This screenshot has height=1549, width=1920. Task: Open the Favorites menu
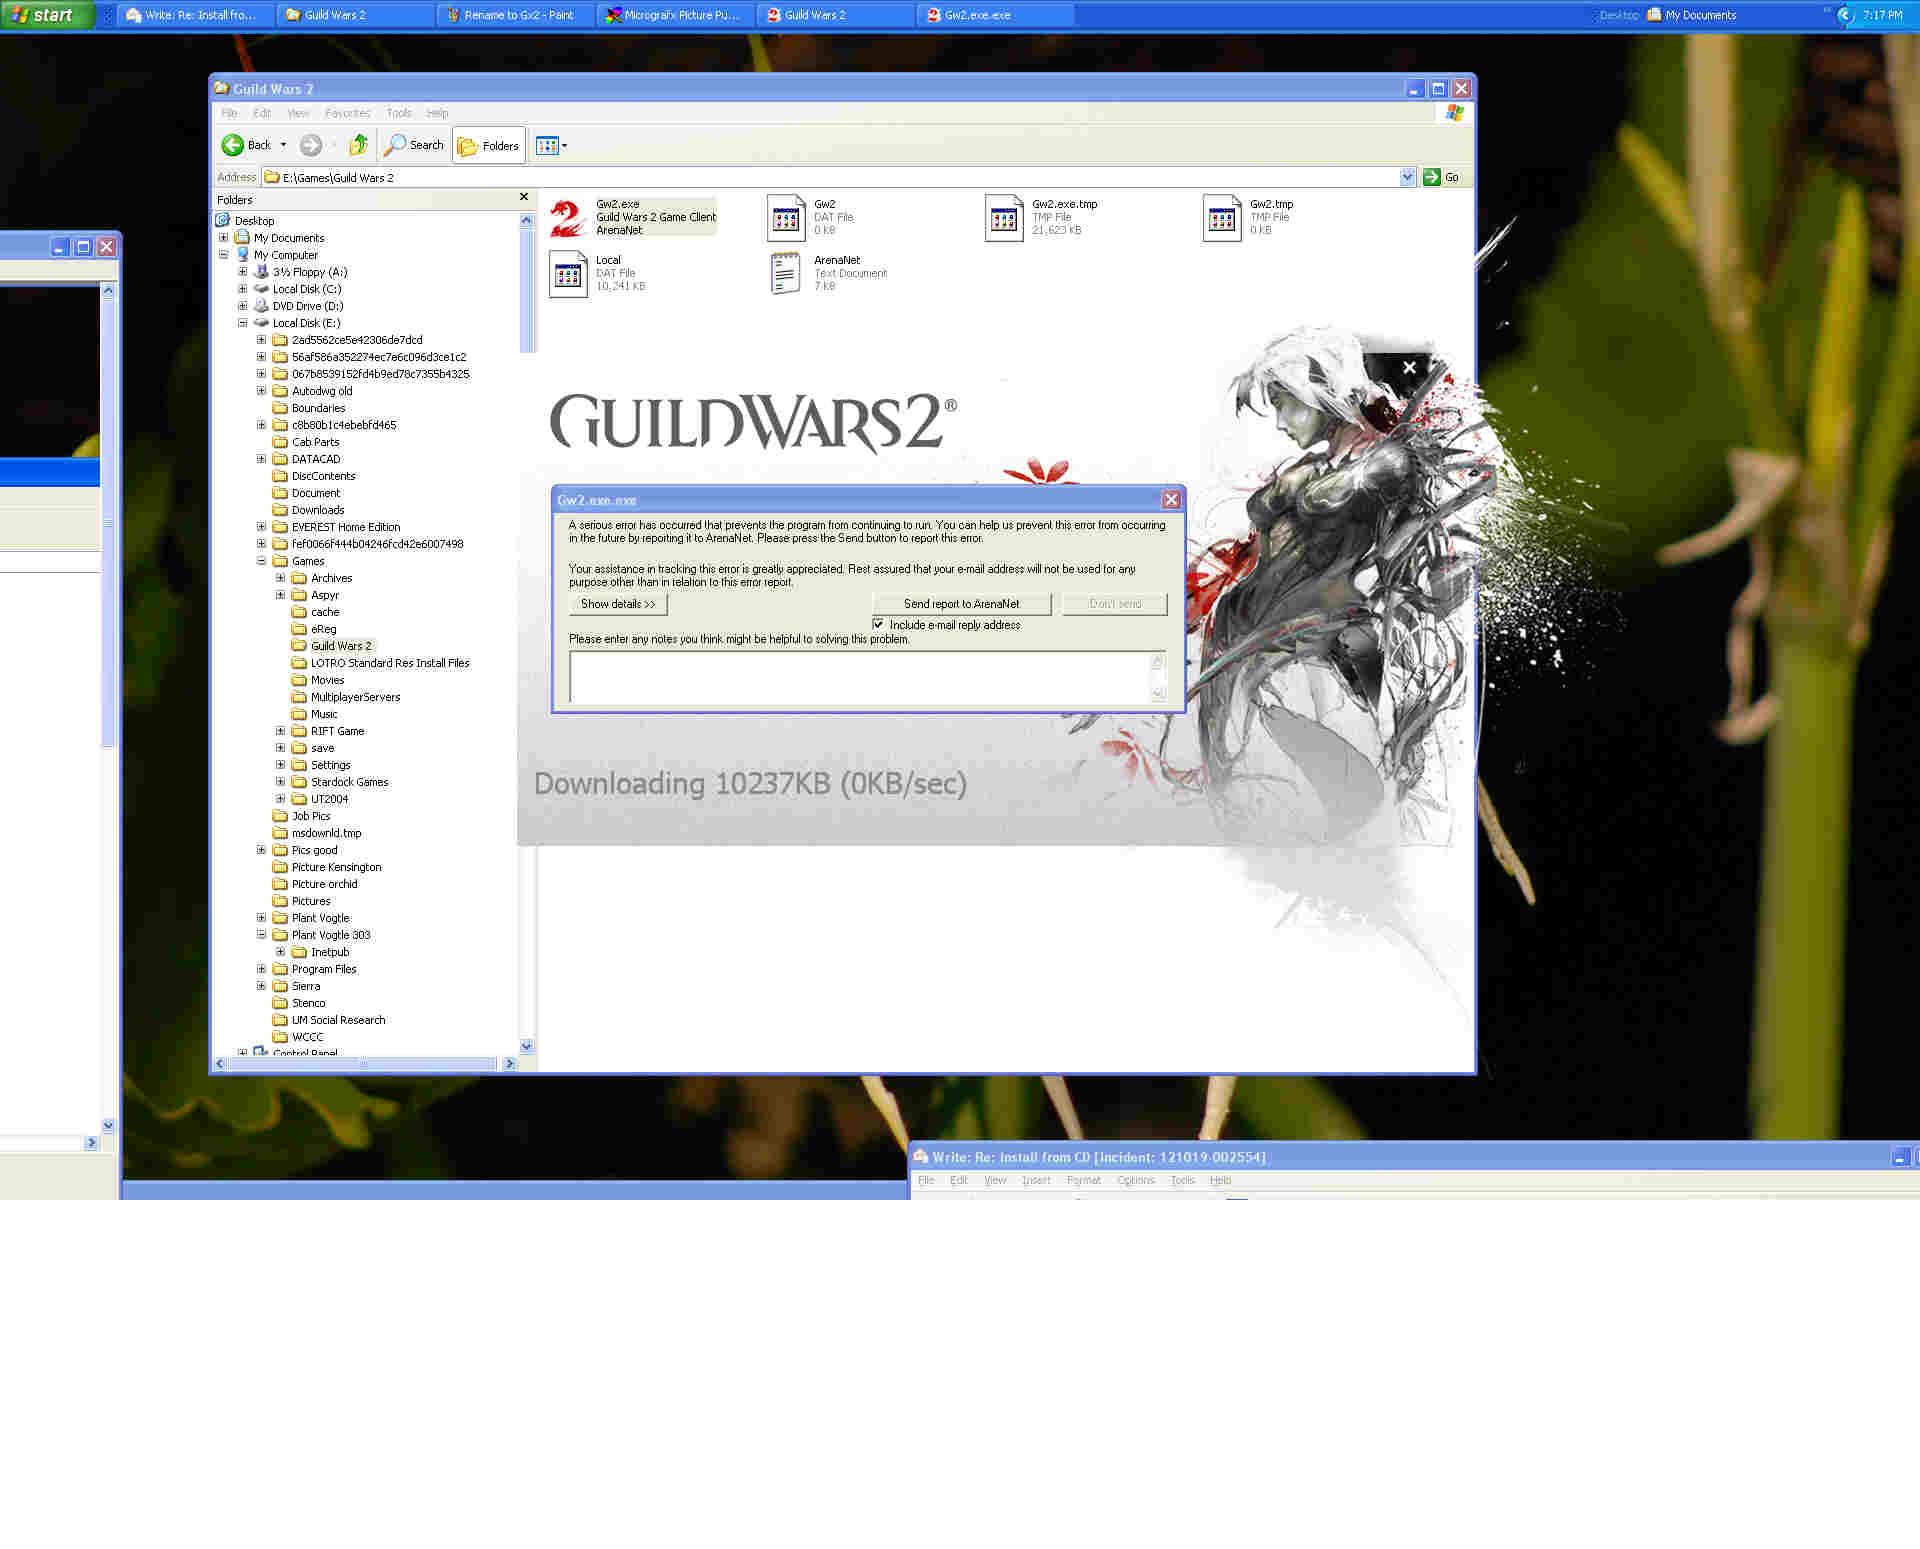(347, 113)
